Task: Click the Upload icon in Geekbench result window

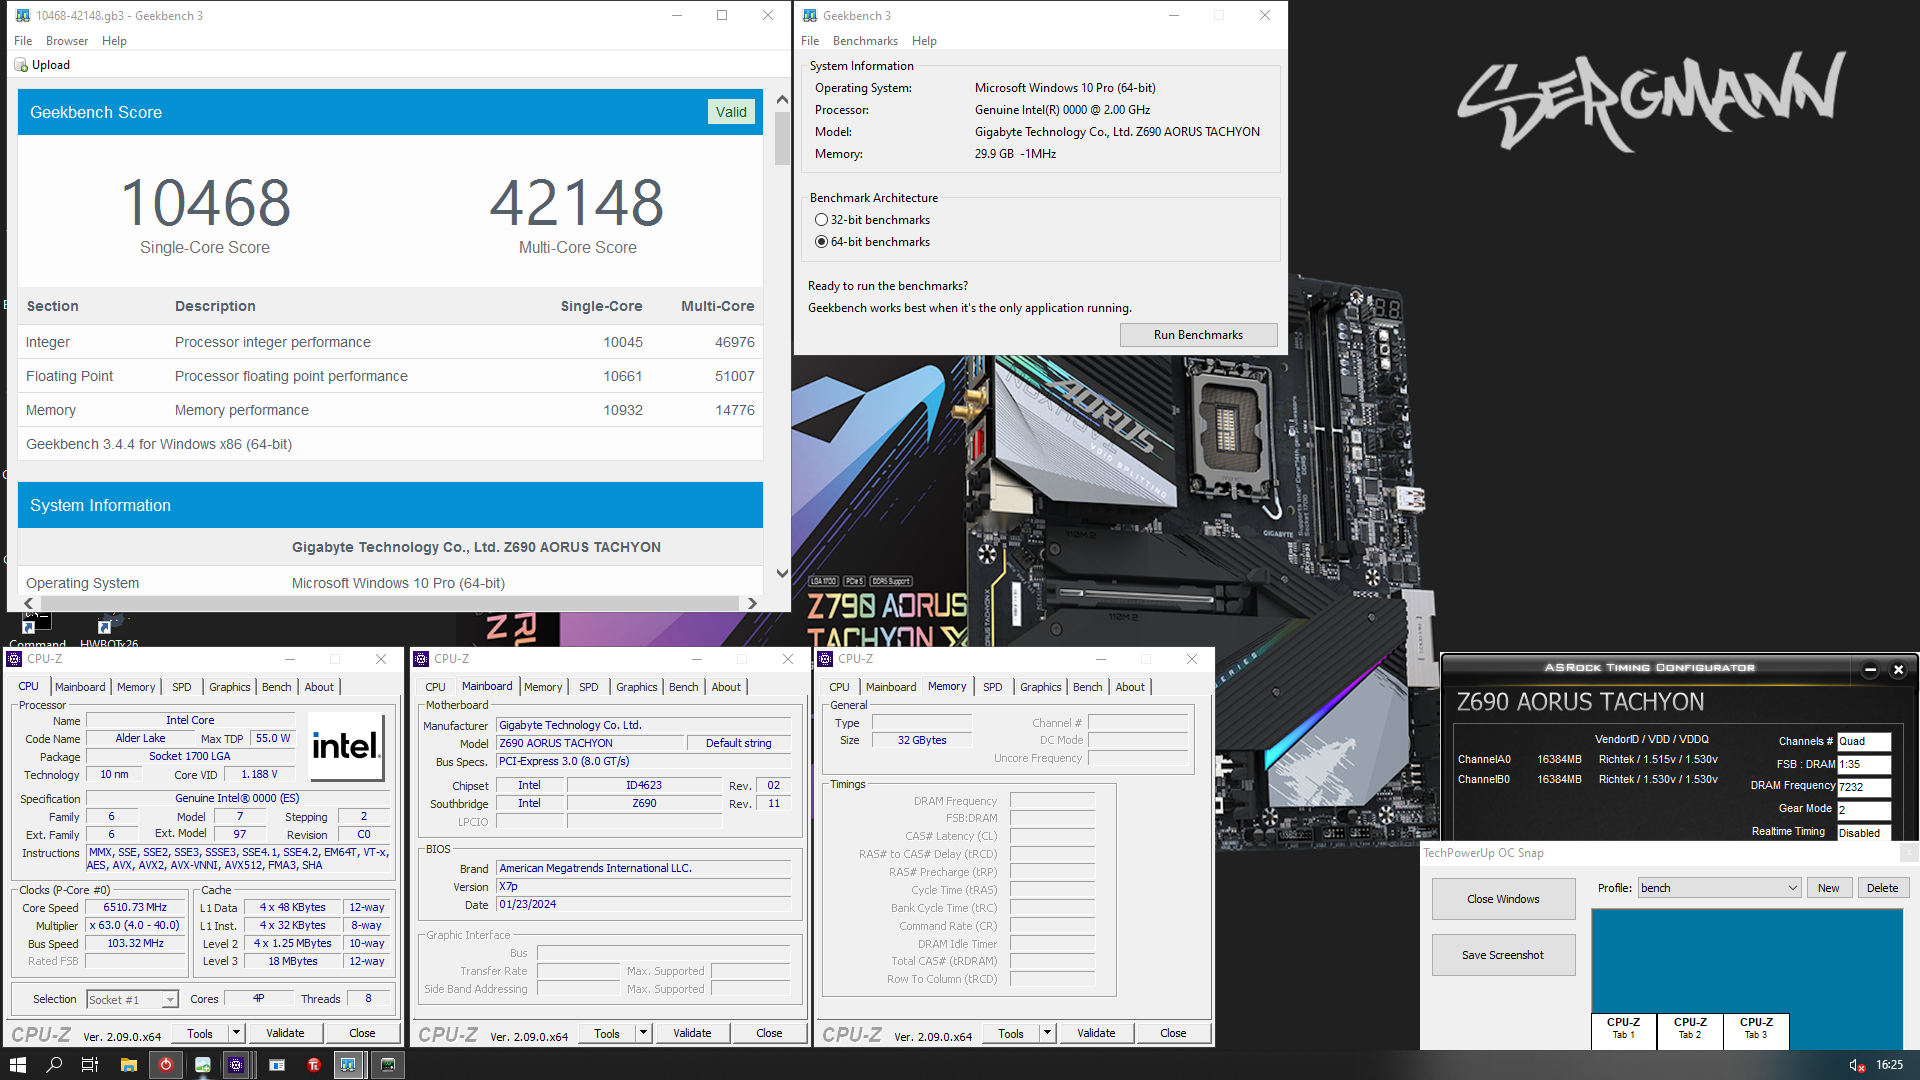Action: (21, 65)
